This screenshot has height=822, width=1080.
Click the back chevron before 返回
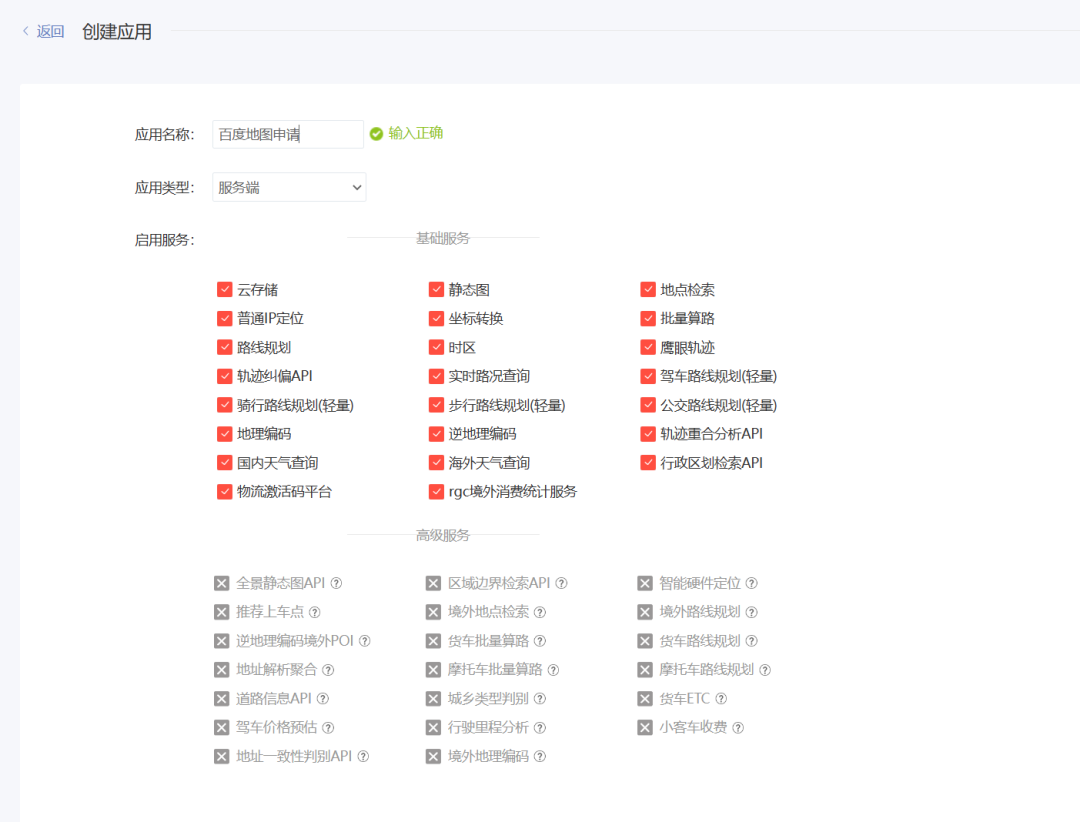click(x=25, y=31)
